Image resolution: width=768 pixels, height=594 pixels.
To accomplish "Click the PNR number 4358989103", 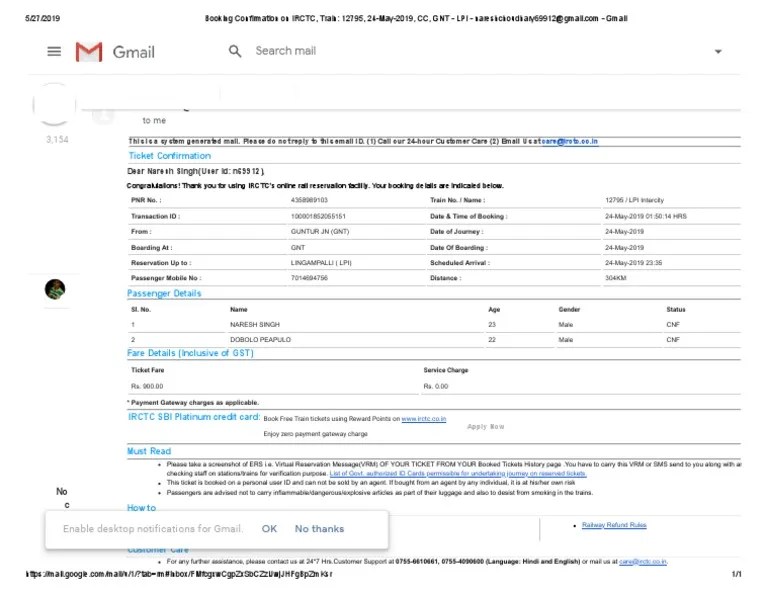I will click(309, 200).
